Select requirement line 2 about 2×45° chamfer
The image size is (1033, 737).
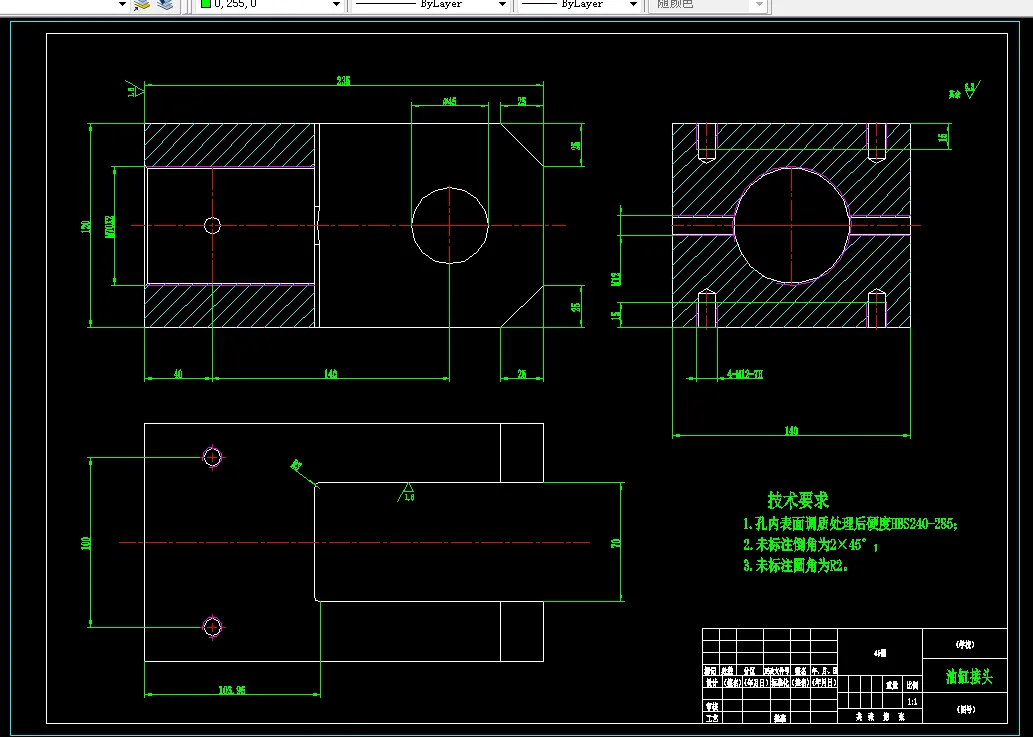coord(810,545)
